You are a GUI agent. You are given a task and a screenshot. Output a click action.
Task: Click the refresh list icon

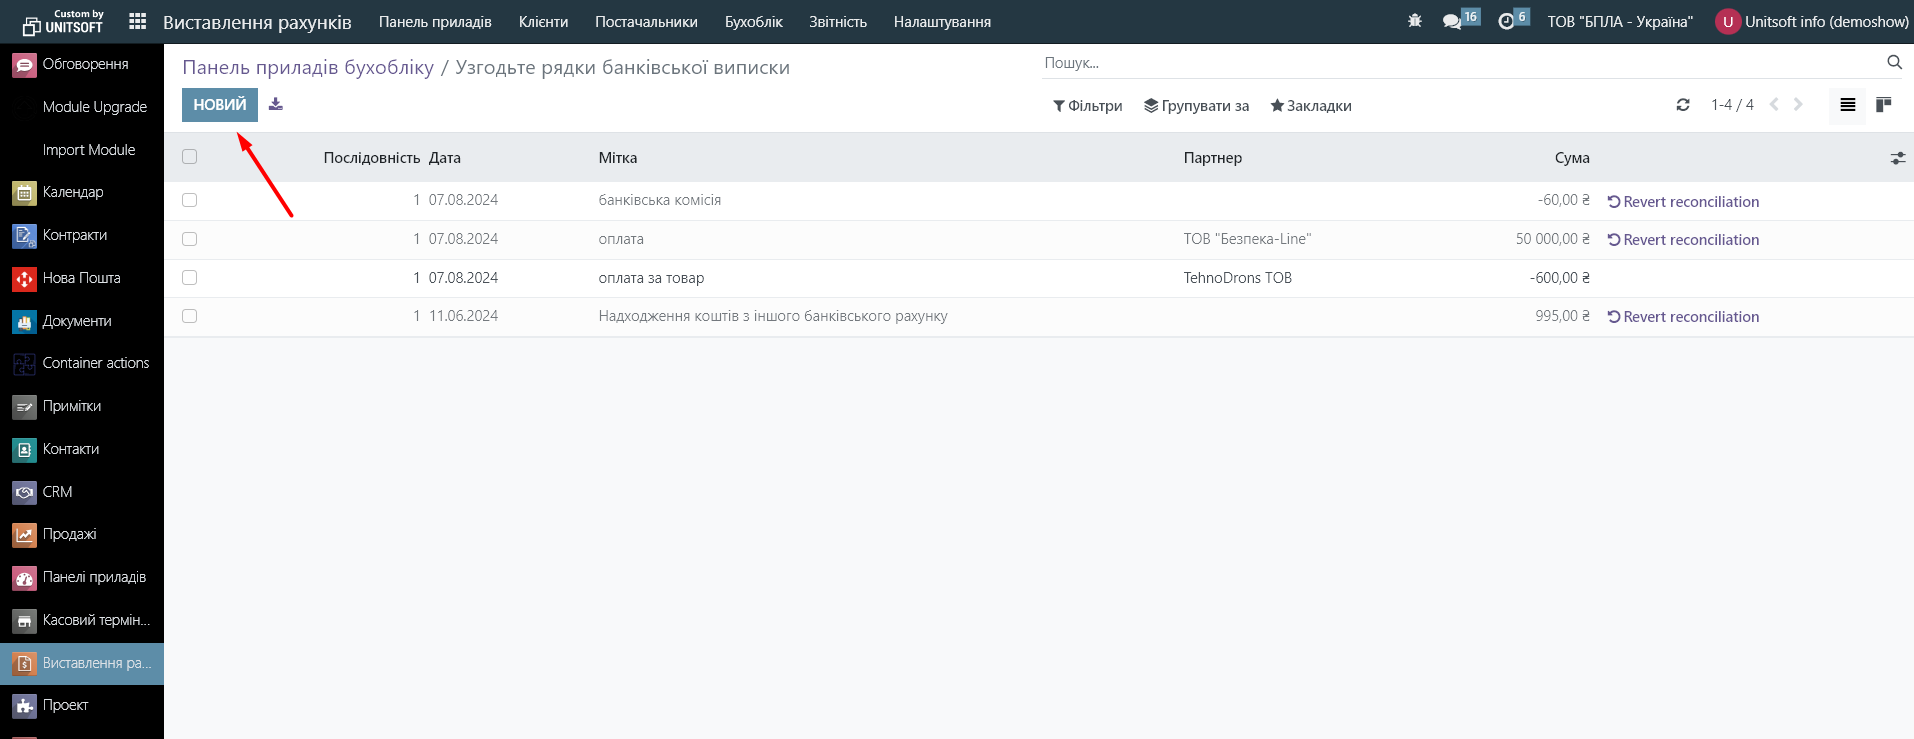[1683, 105]
